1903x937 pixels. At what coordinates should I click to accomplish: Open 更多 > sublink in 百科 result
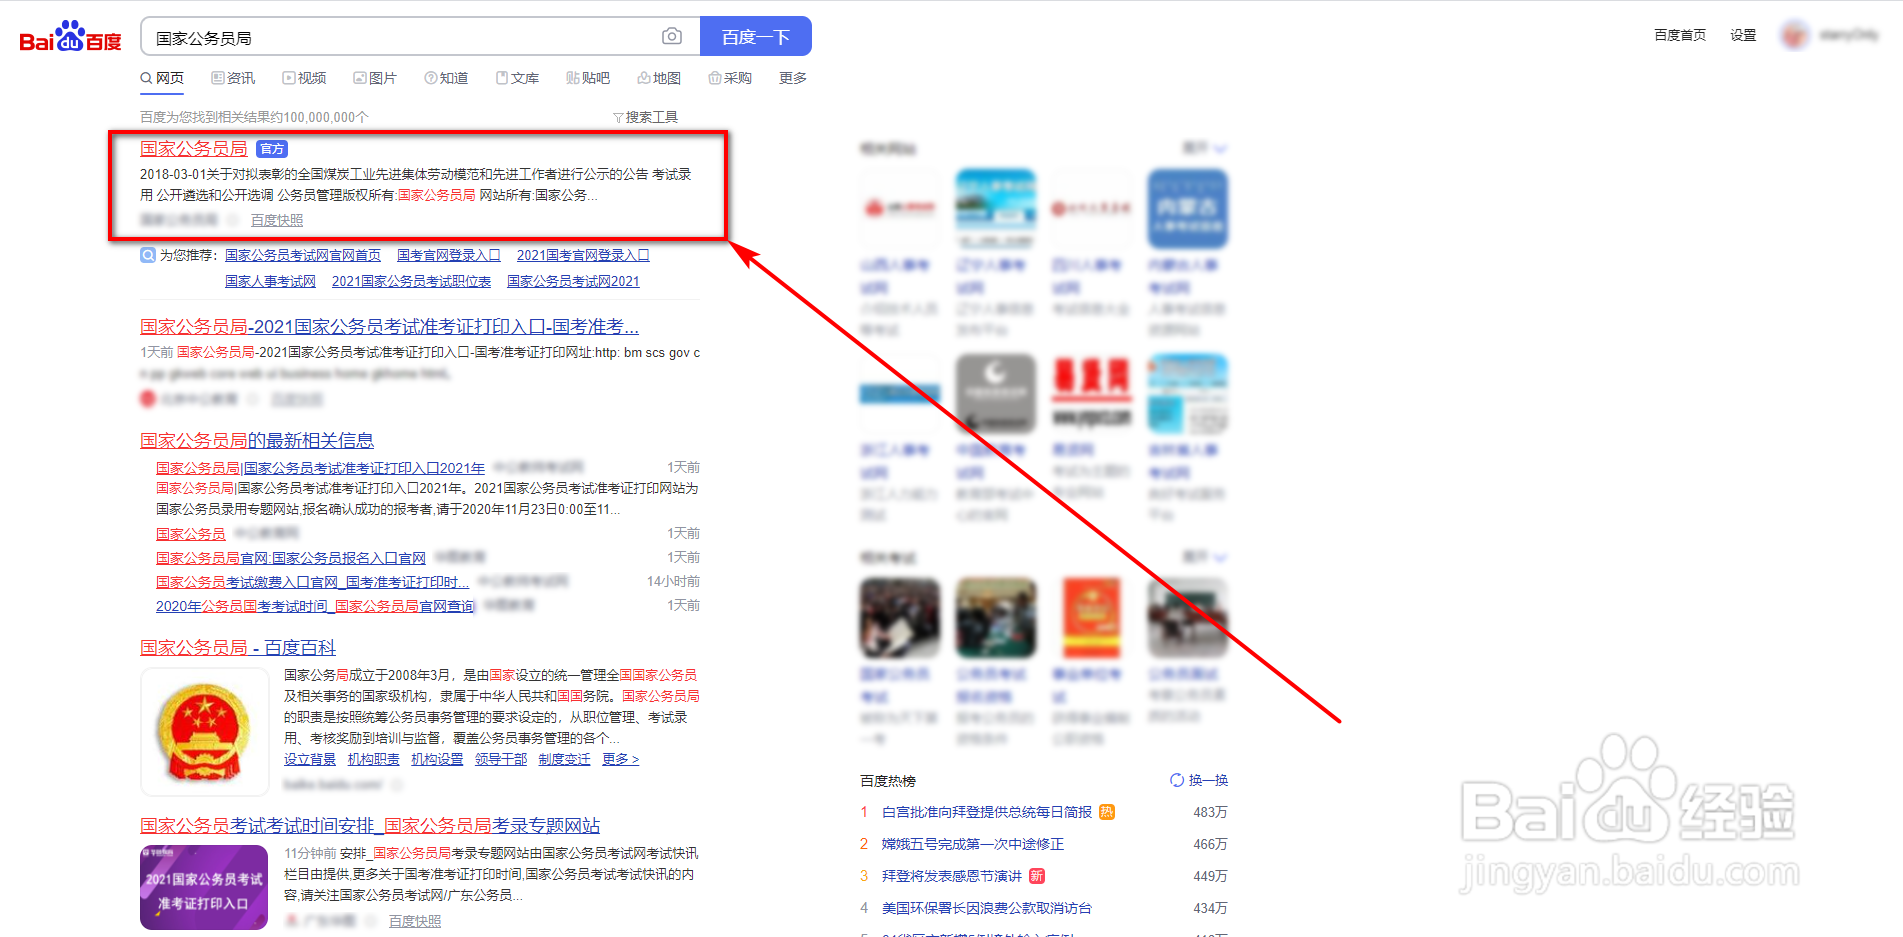tap(620, 760)
